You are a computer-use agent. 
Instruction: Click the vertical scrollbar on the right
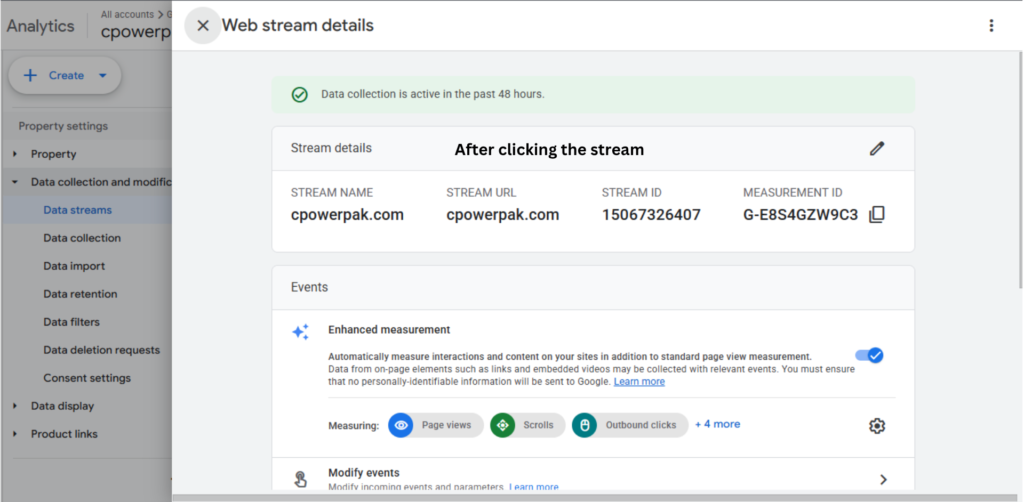(x=1021, y=170)
